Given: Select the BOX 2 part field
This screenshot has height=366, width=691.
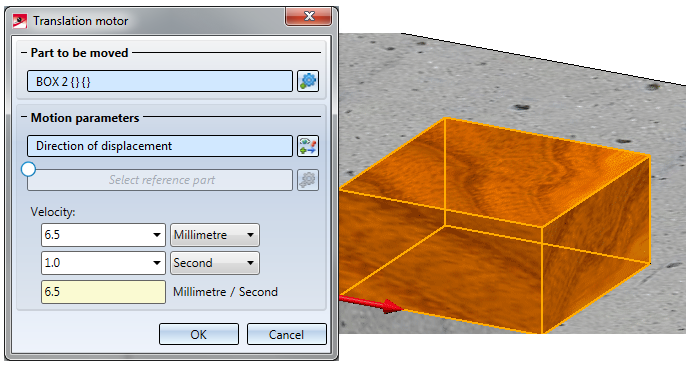Looking at the screenshot, I should pos(160,81).
